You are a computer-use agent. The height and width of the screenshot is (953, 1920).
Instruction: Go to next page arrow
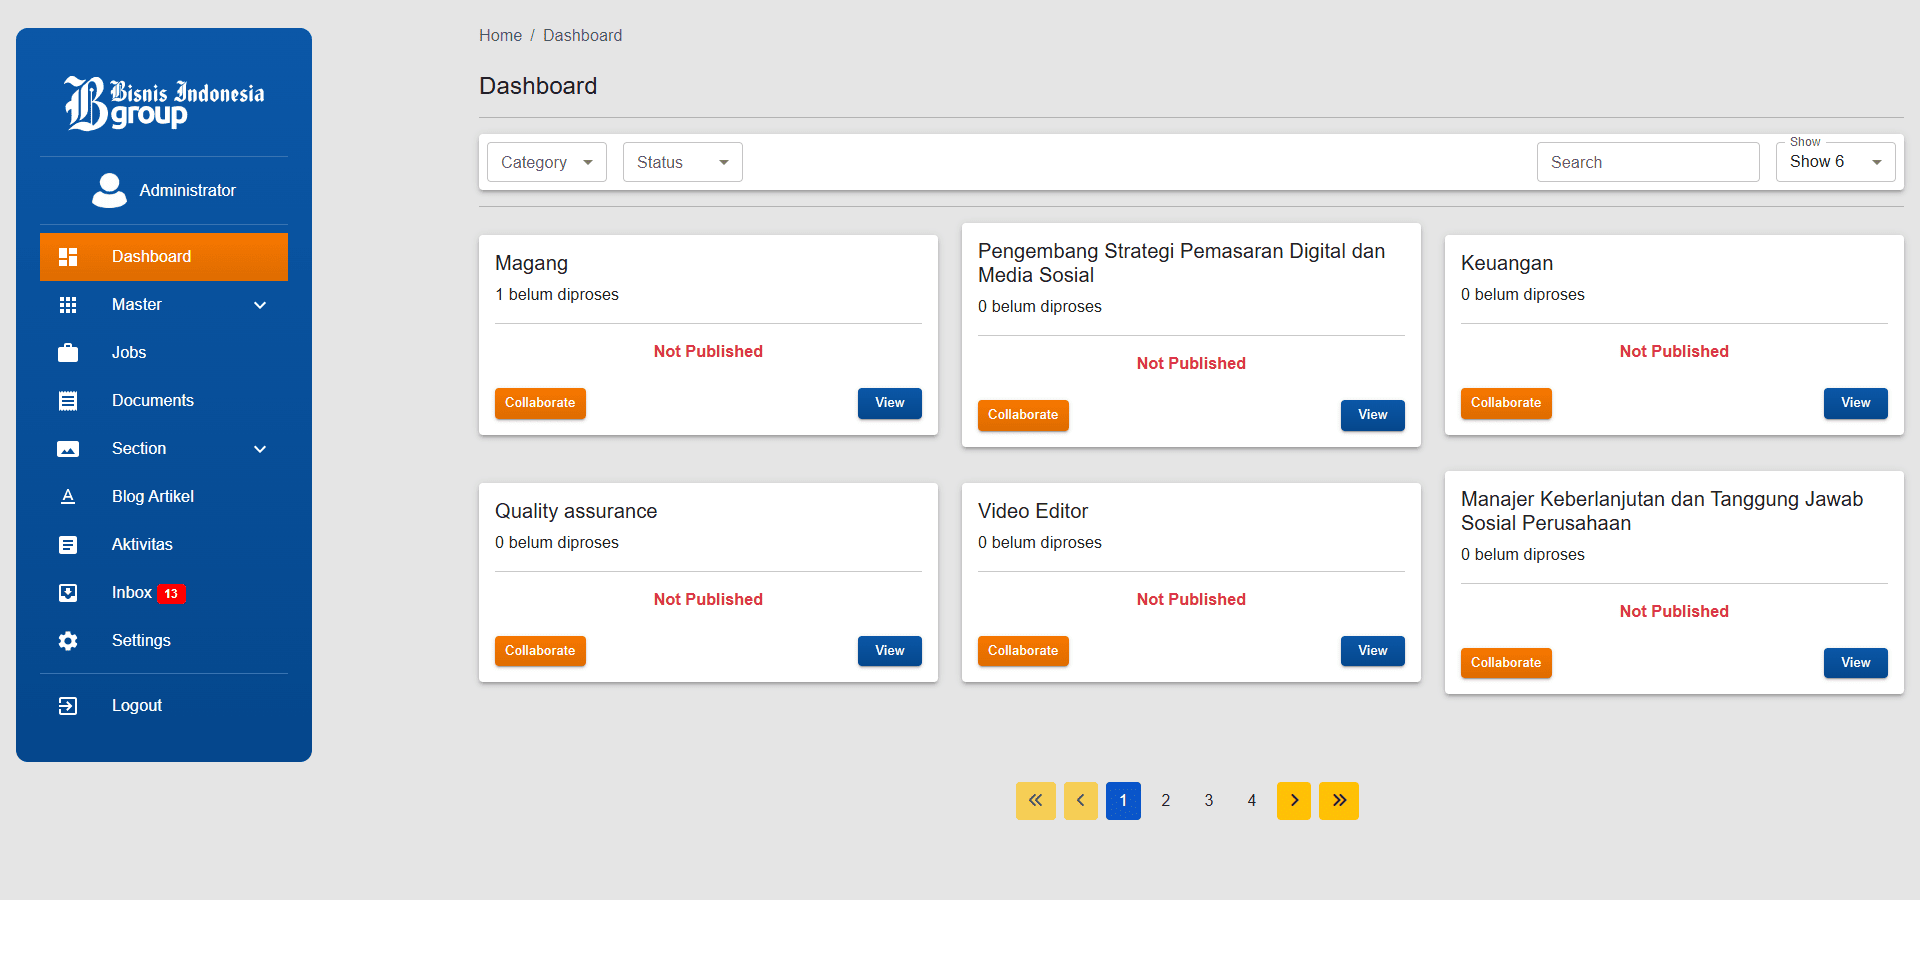[x=1294, y=800]
